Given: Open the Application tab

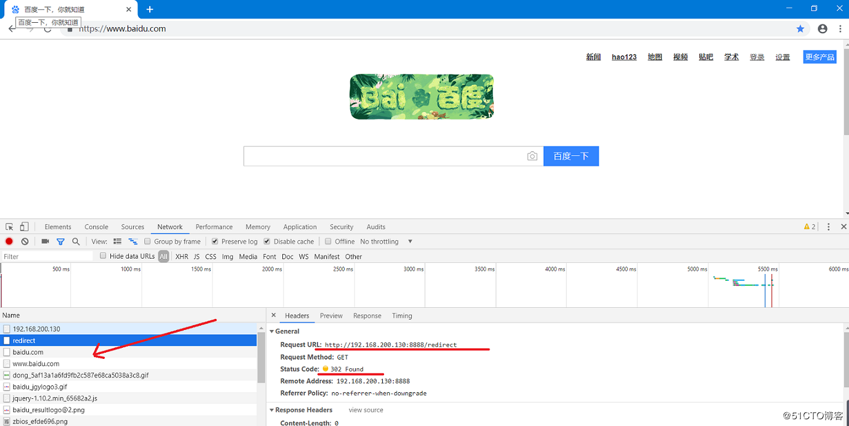Looking at the screenshot, I should click(300, 227).
